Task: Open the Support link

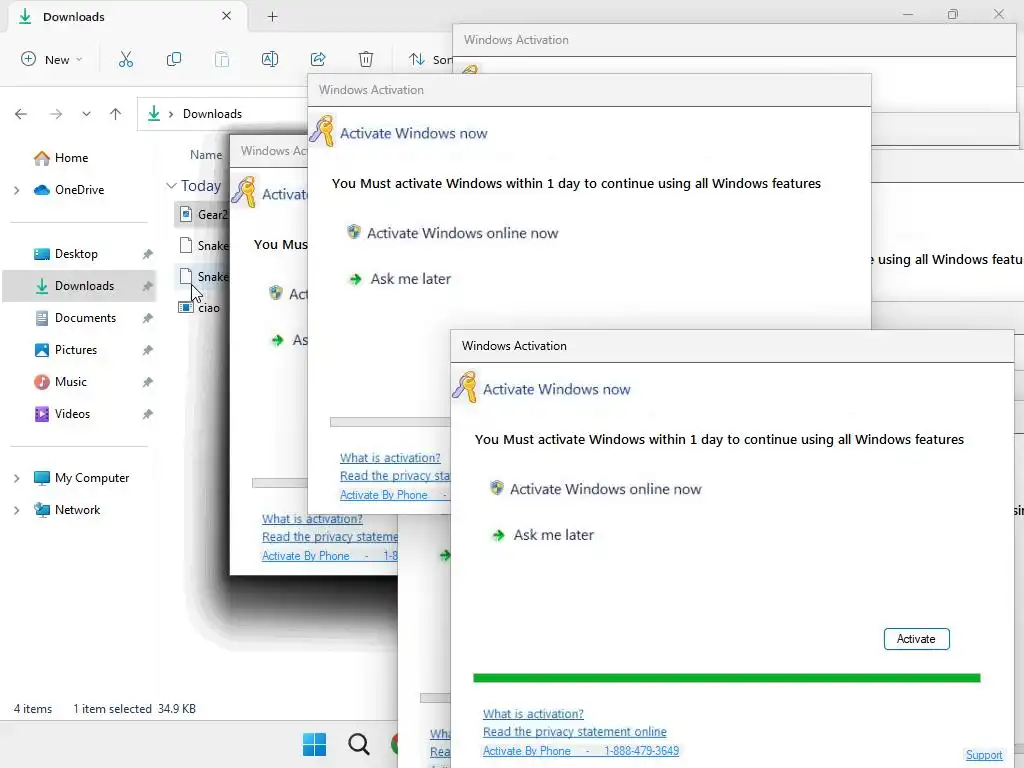Action: click(984, 755)
